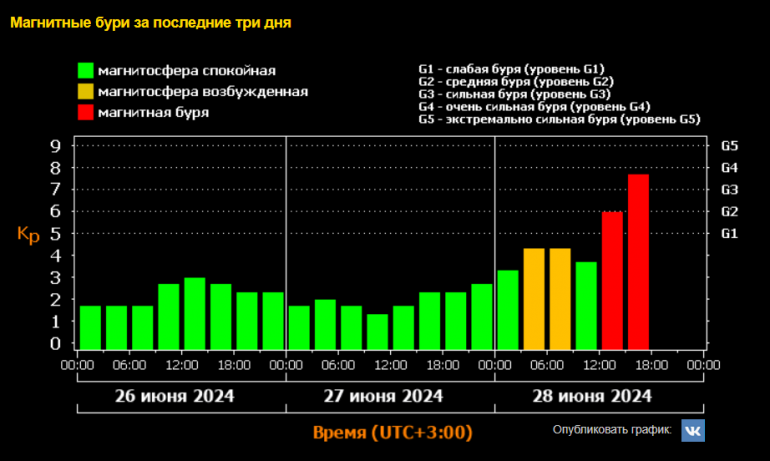
Task: Click the second orange bar on 28 июня
Action: 560,297
